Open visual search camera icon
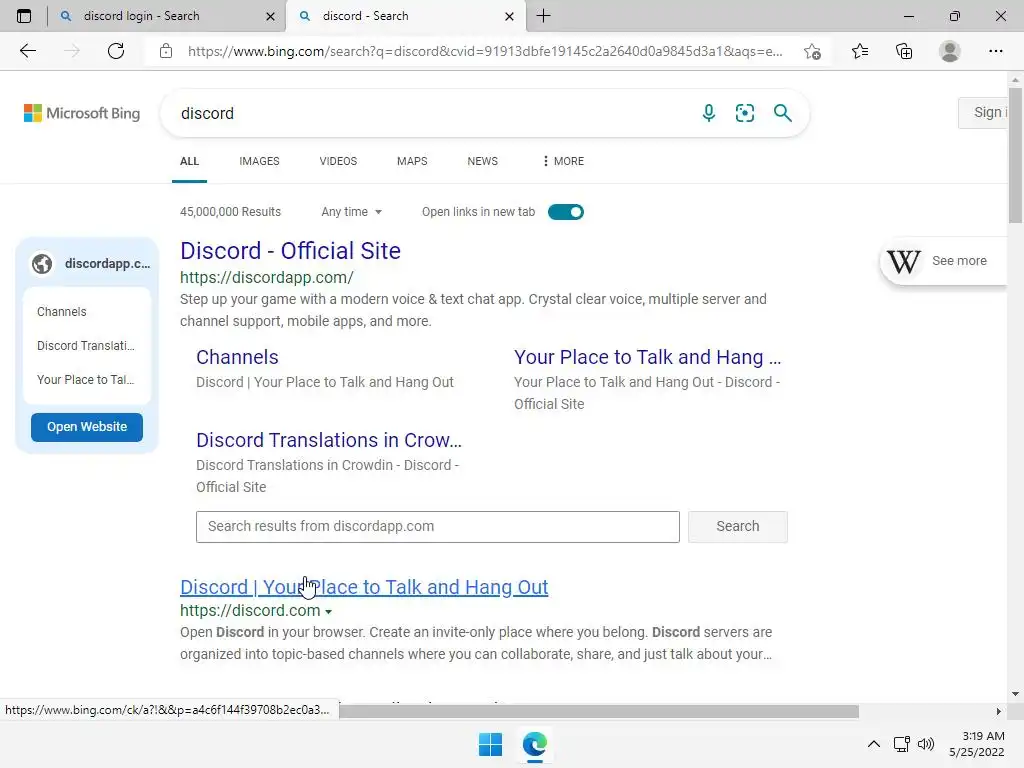Viewport: 1024px width, 768px height. point(744,113)
